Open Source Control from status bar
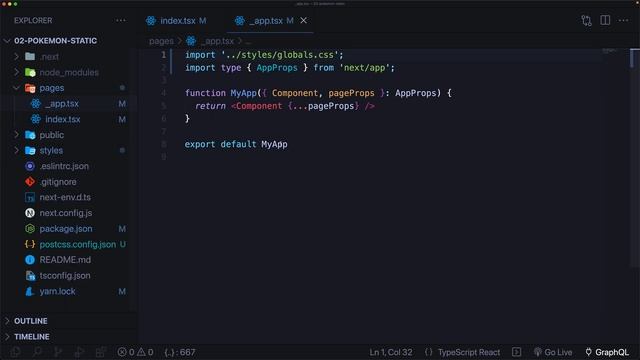640x360 pixels. pyautogui.click(x=58, y=352)
